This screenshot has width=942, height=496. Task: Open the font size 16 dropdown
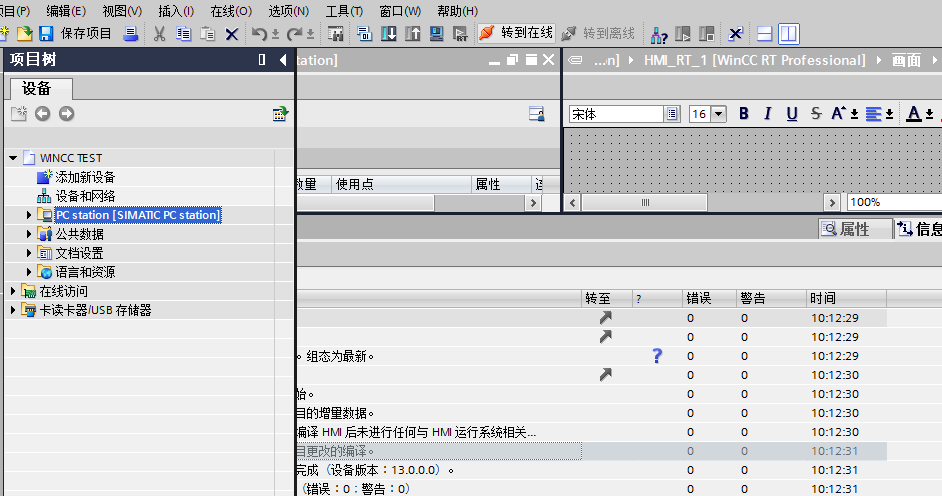pyautogui.click(x=719, y=114)
